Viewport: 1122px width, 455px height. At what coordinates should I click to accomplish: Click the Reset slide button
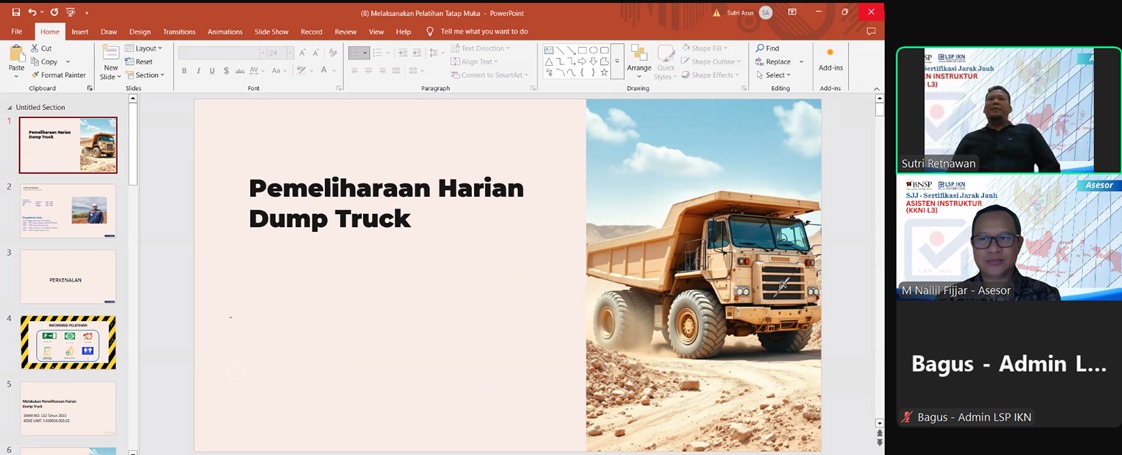click(x=143, y=61)
